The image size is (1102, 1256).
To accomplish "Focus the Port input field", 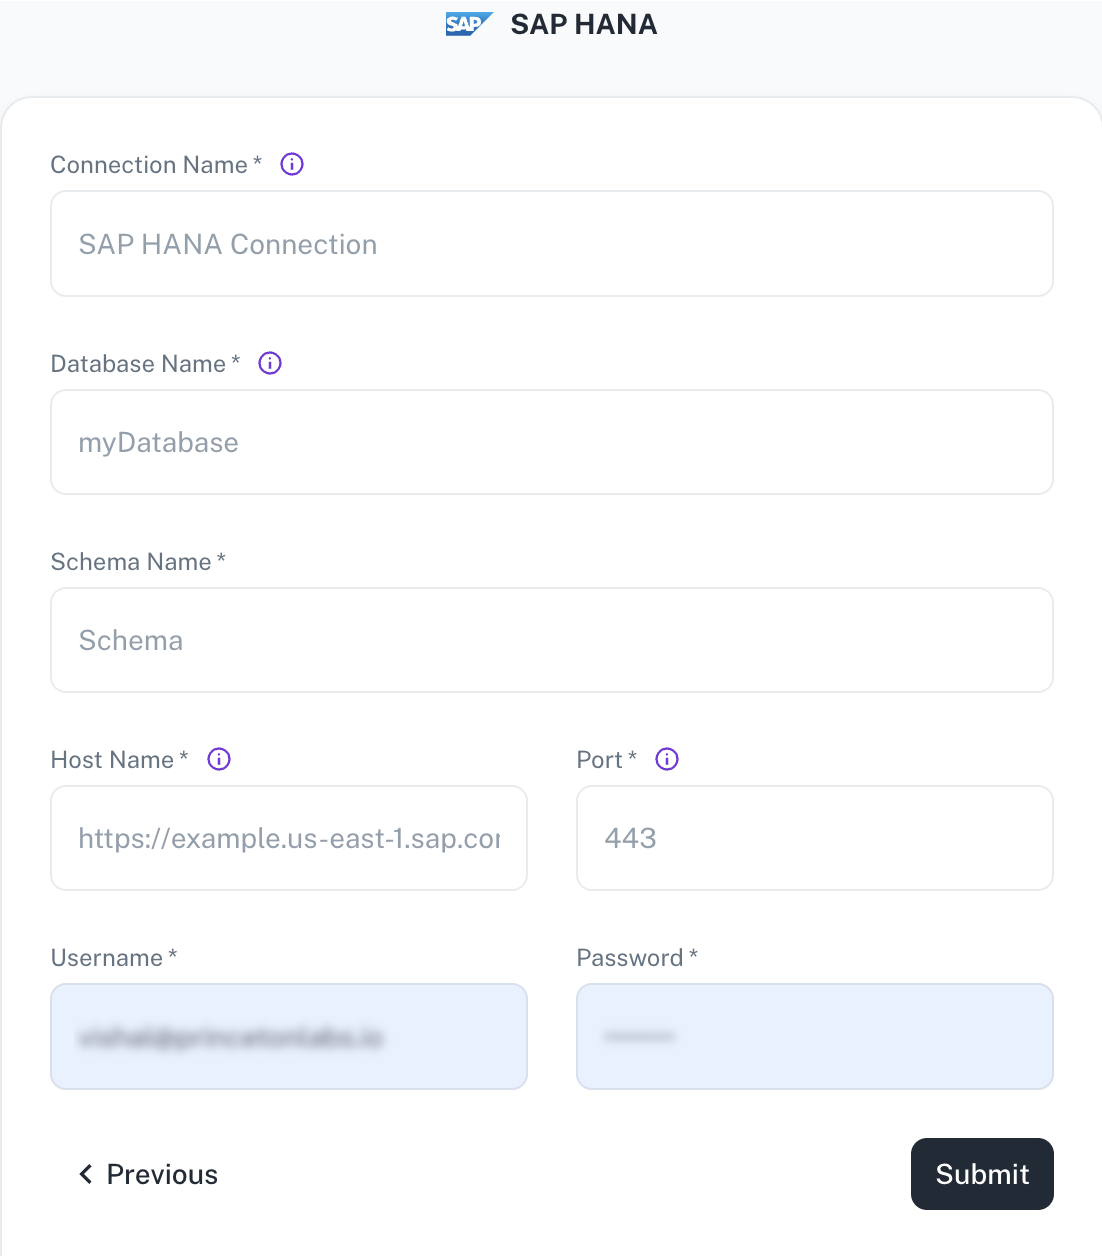I will tap(815, 838).
